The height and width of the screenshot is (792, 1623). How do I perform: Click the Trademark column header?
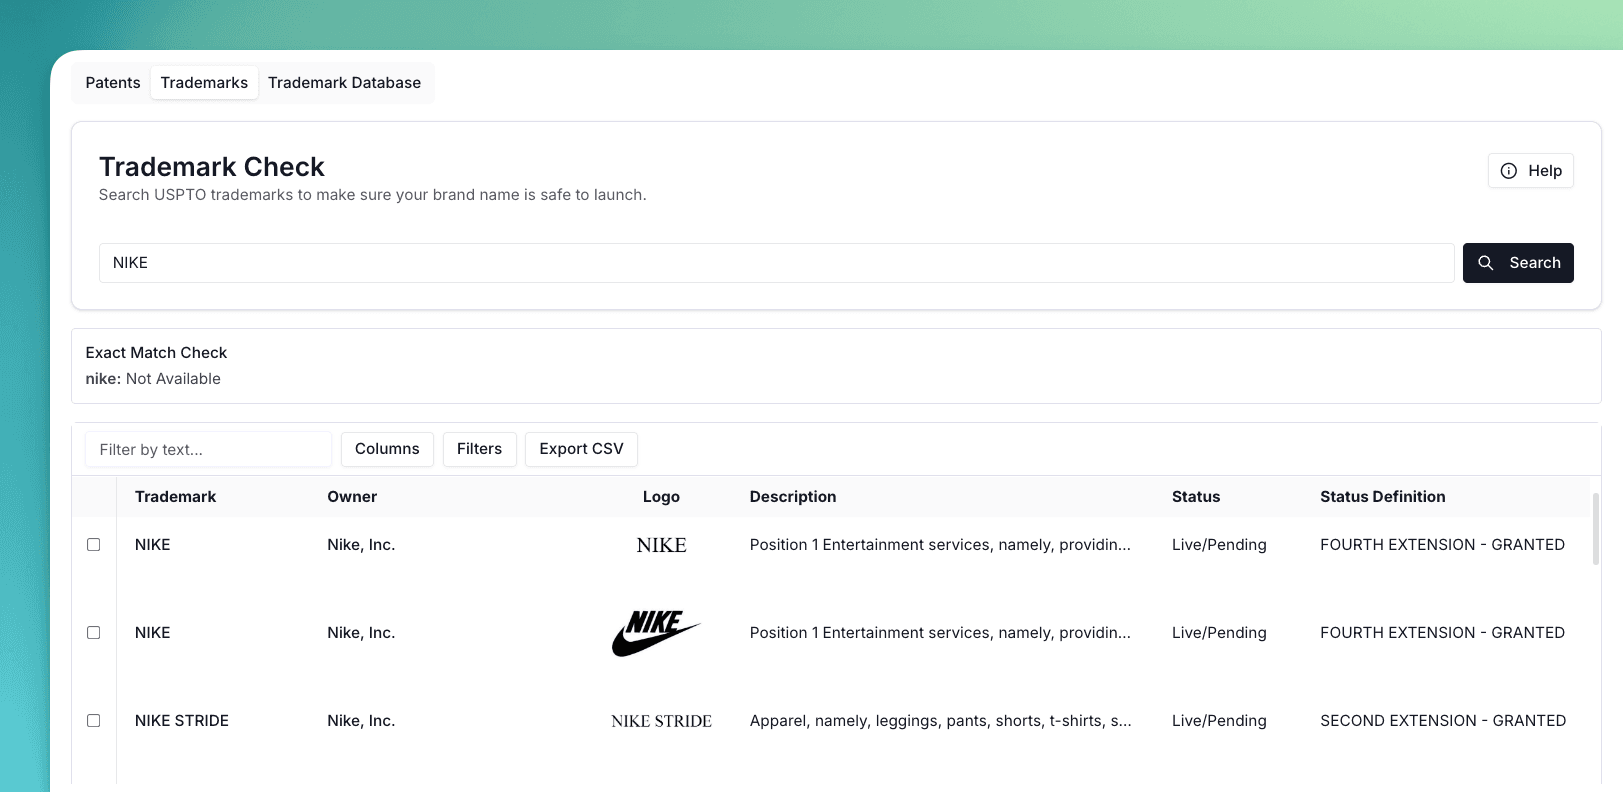point(175,497)
